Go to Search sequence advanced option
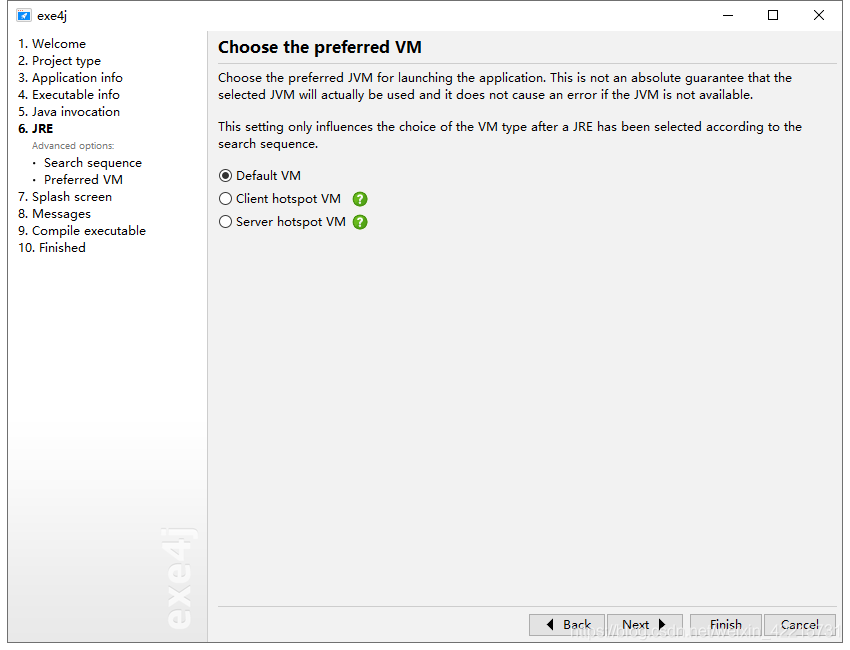The width and height of the screenshot is (850, 650). (x=93, y=163)
